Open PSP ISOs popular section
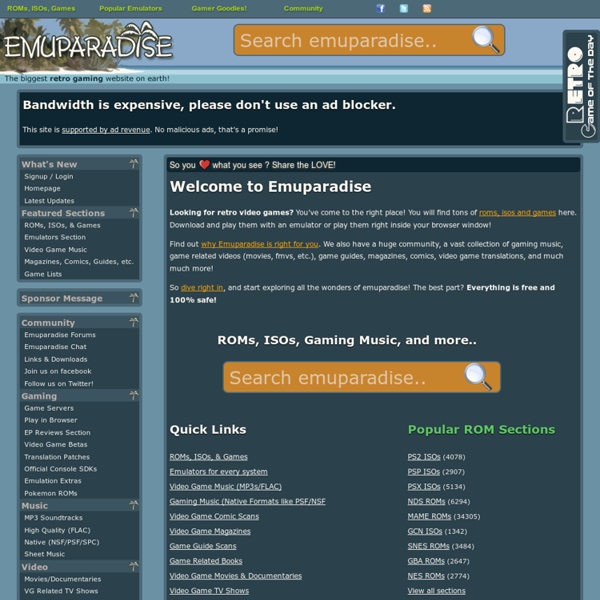Image resolution: width=600 pixels, height=600 pixels. click(x=424, y=472)
